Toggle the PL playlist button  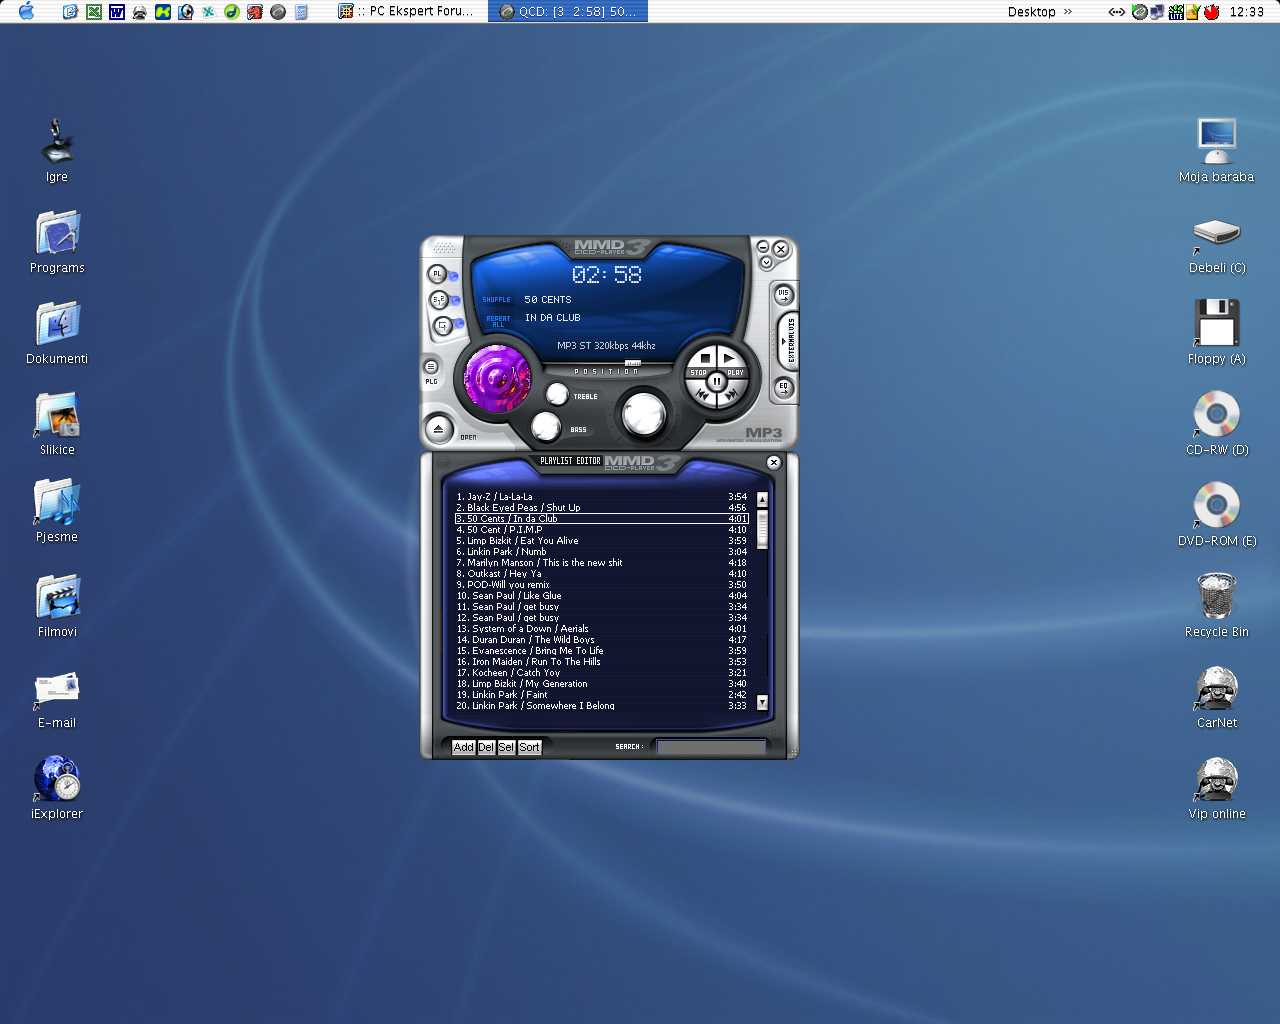[437, 274]
